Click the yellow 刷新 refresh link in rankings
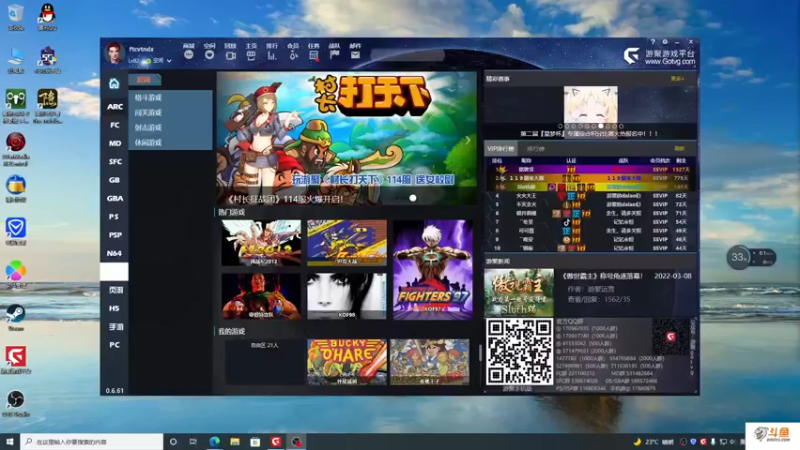This screenshot has height=450, width=800. tap(679, 148)
